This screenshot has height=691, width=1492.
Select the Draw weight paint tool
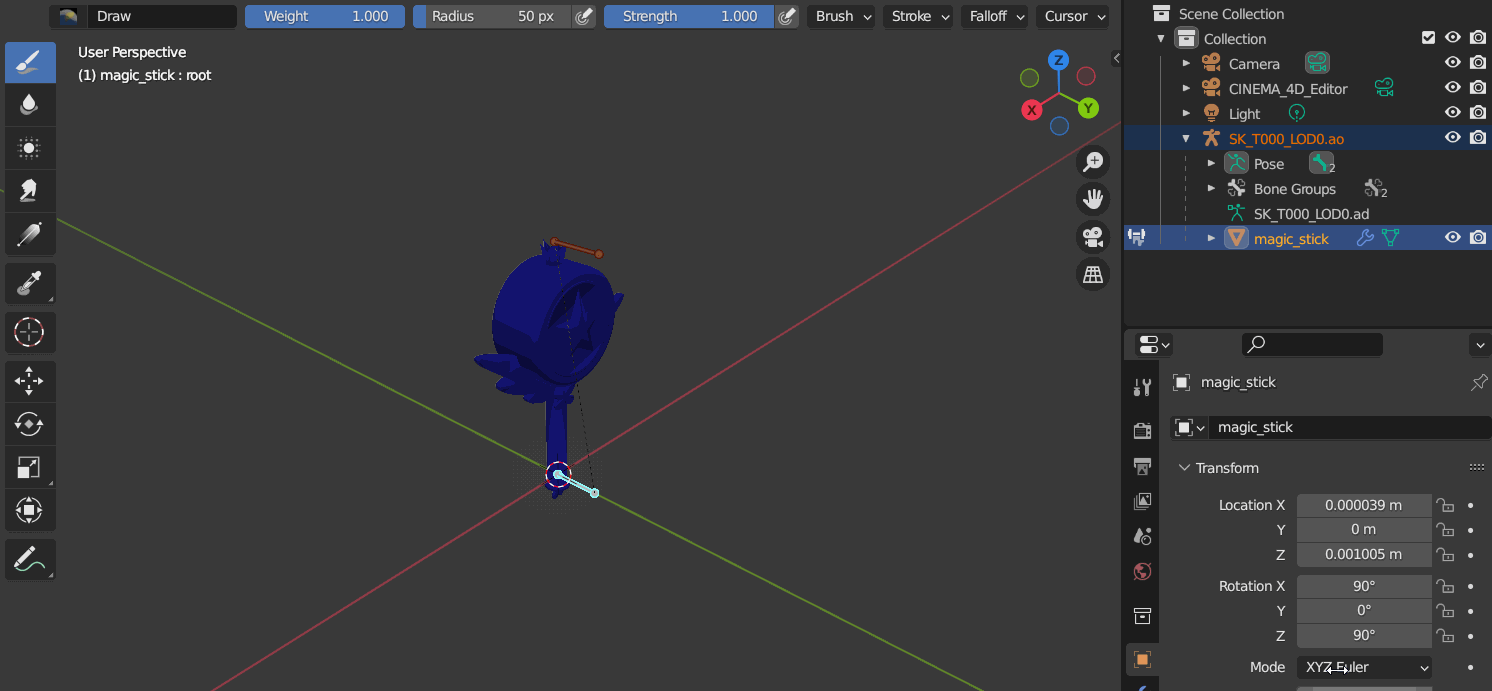point(30,62)
